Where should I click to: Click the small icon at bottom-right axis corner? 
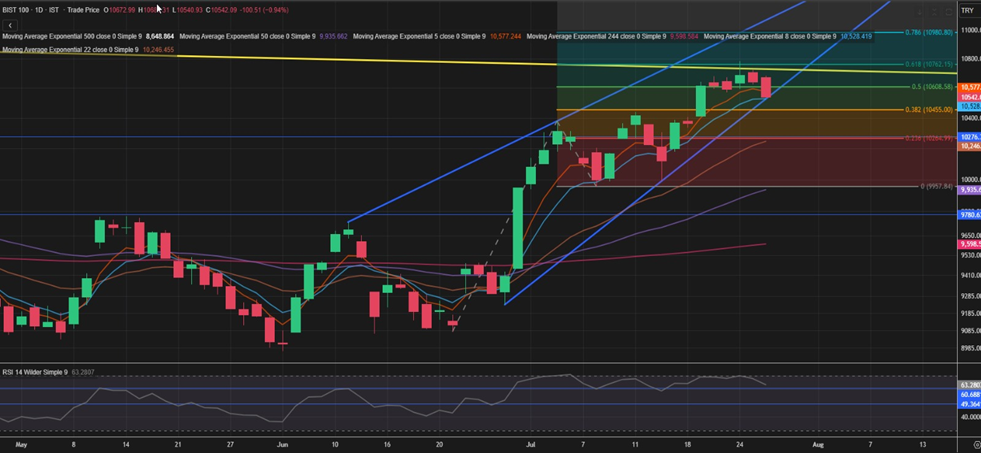pyautogui.click(x=968, y=442)
